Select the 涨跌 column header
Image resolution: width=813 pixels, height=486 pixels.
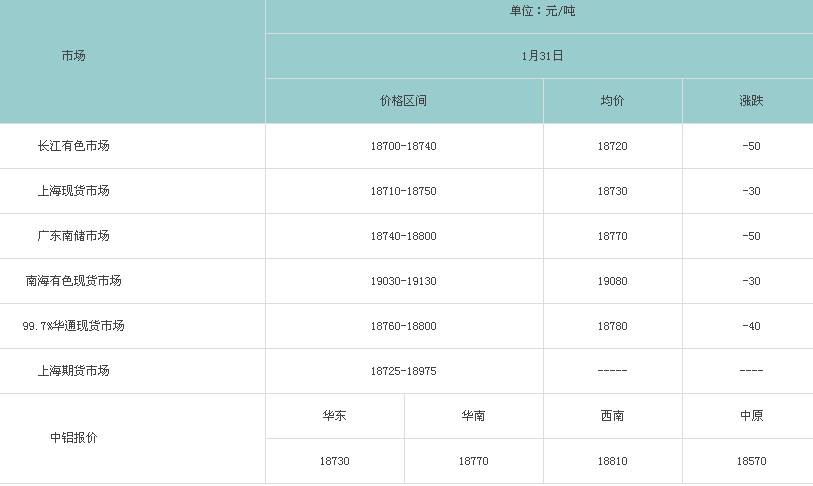click(x=751, y=101)
